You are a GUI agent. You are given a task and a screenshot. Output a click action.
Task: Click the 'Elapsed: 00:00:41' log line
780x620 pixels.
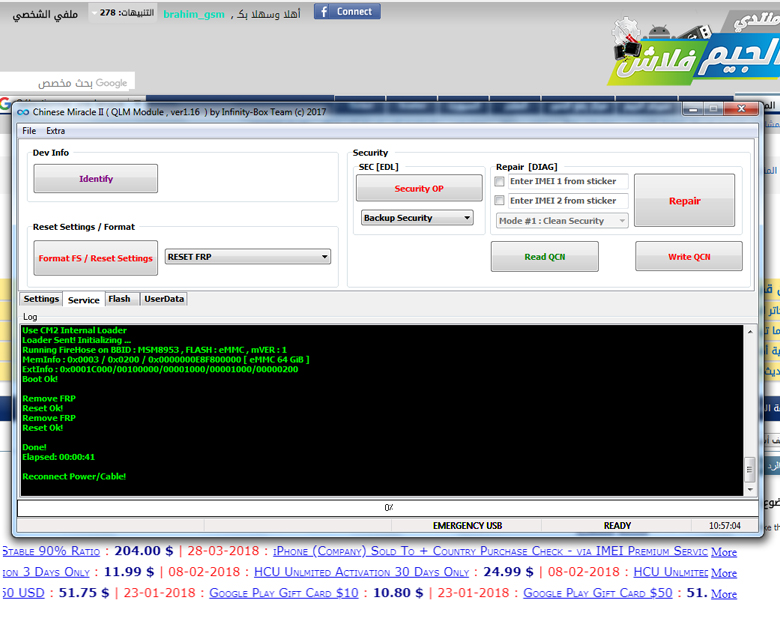coord(58,457)
